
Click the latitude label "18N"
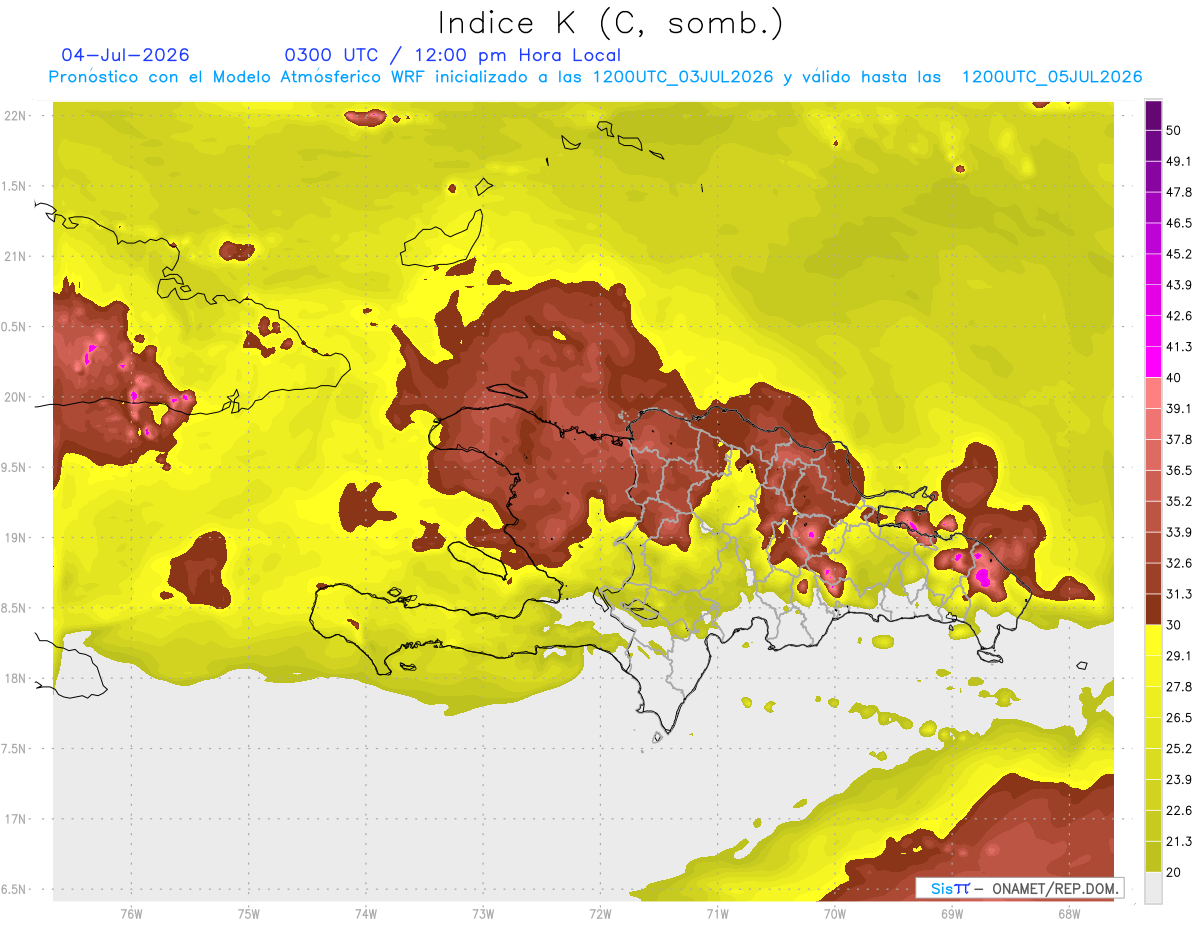pos(16,678)
